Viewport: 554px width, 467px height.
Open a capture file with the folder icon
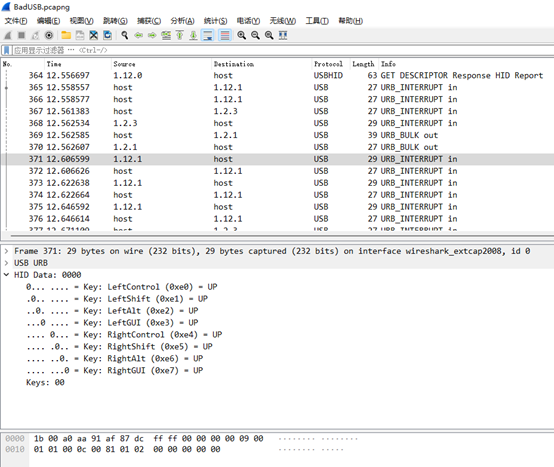(x=66, y=35)
